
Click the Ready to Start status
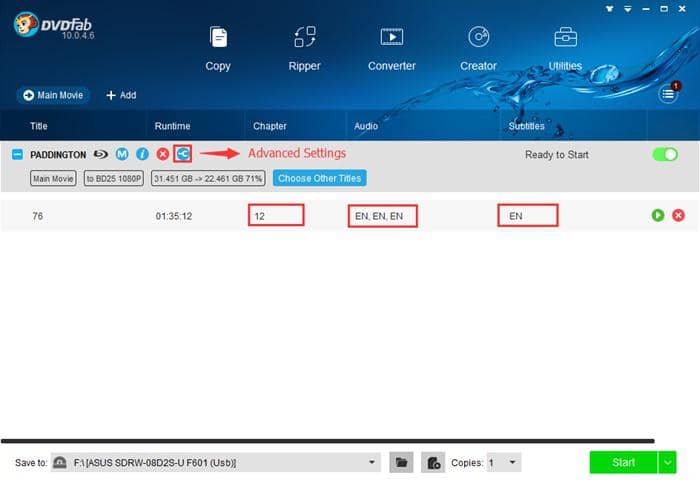(557, 155)
